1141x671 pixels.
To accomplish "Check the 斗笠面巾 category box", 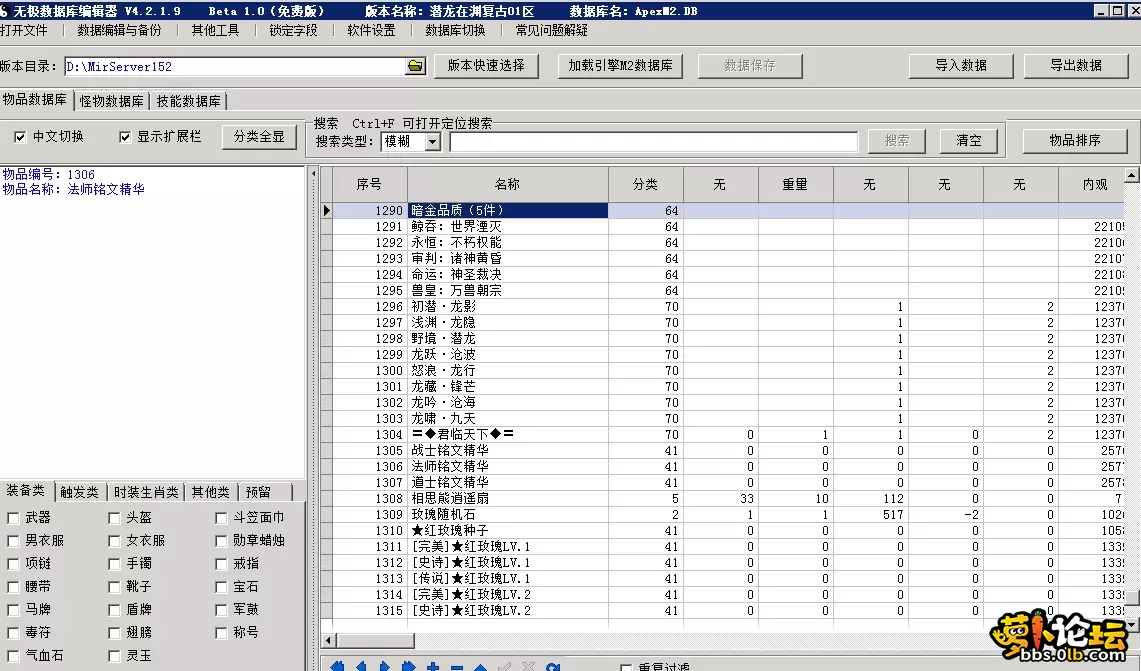I will [x=221, y=518].
